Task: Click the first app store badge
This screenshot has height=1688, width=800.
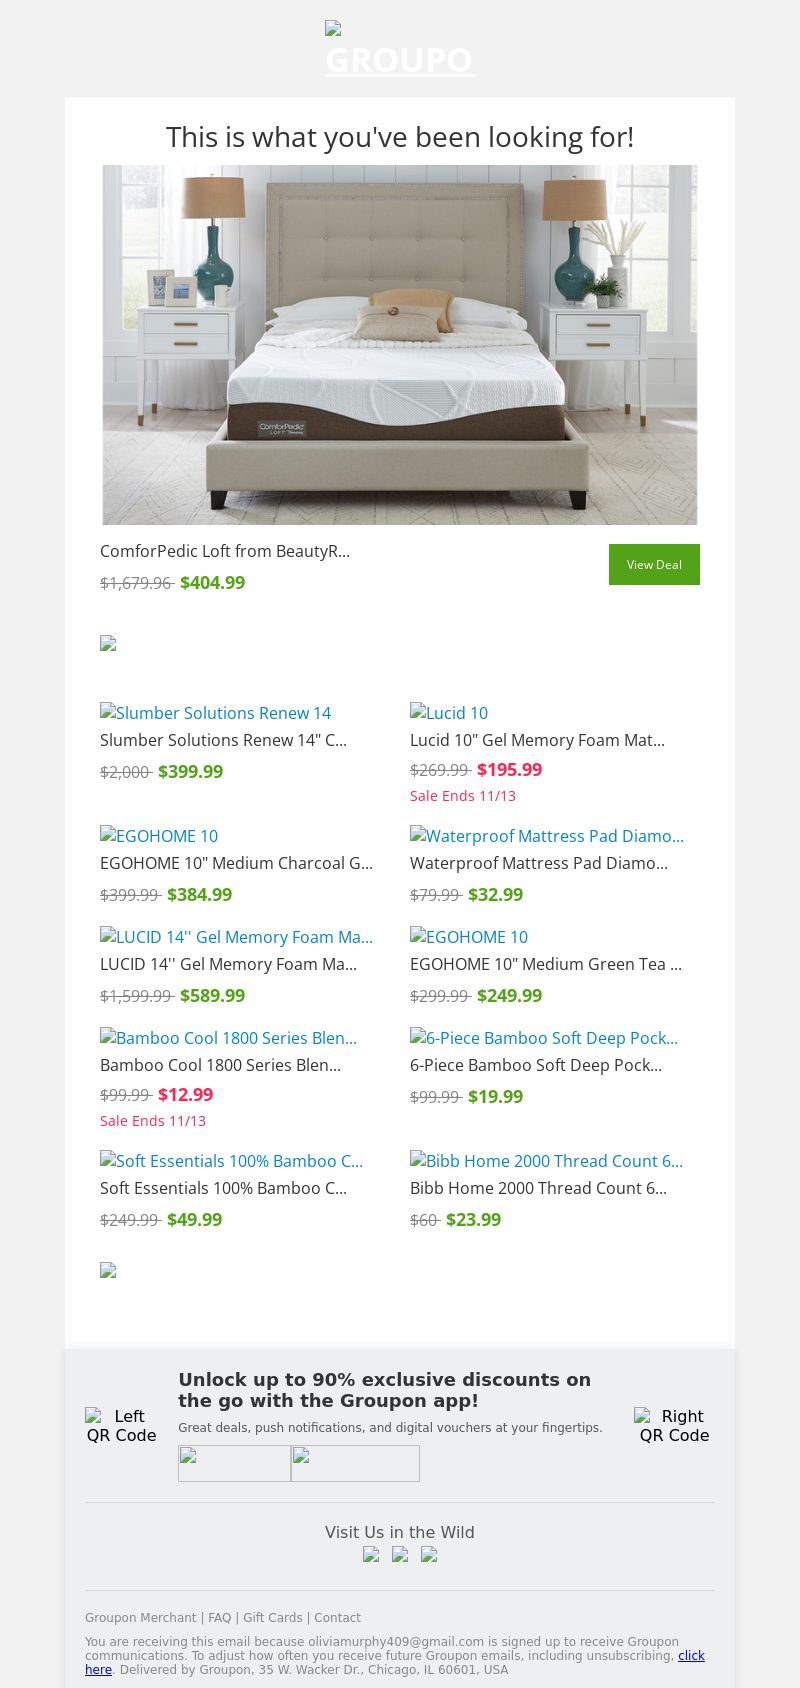Action: (x=234, y=1463)
